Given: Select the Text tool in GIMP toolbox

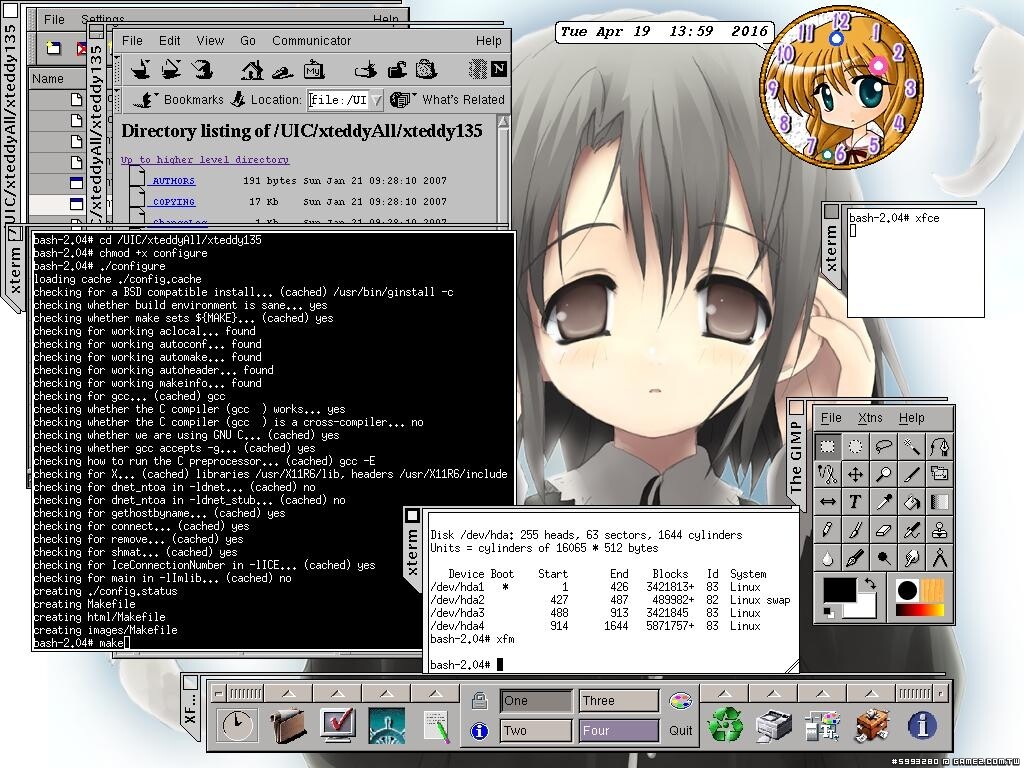Looking at the screenshot, I should click(x=855, y=502).
